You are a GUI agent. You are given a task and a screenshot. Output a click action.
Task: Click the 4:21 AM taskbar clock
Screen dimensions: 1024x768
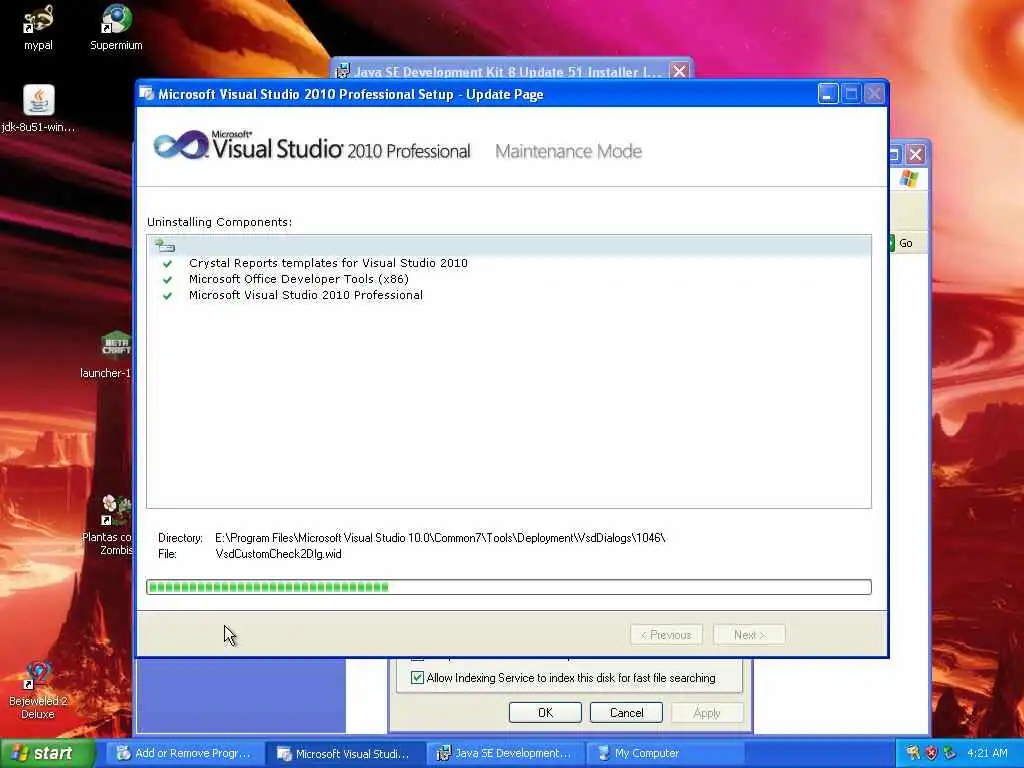pyautogui.click(x=987, y=754)
